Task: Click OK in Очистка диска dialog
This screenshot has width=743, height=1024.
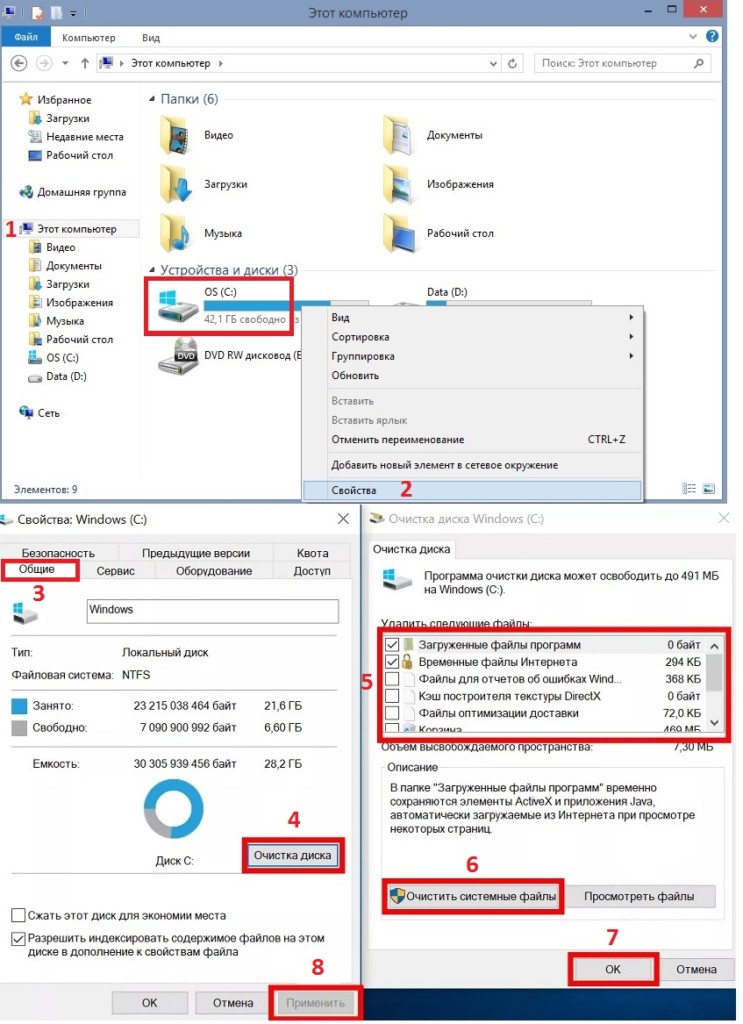Action: [x=612, y=969]
